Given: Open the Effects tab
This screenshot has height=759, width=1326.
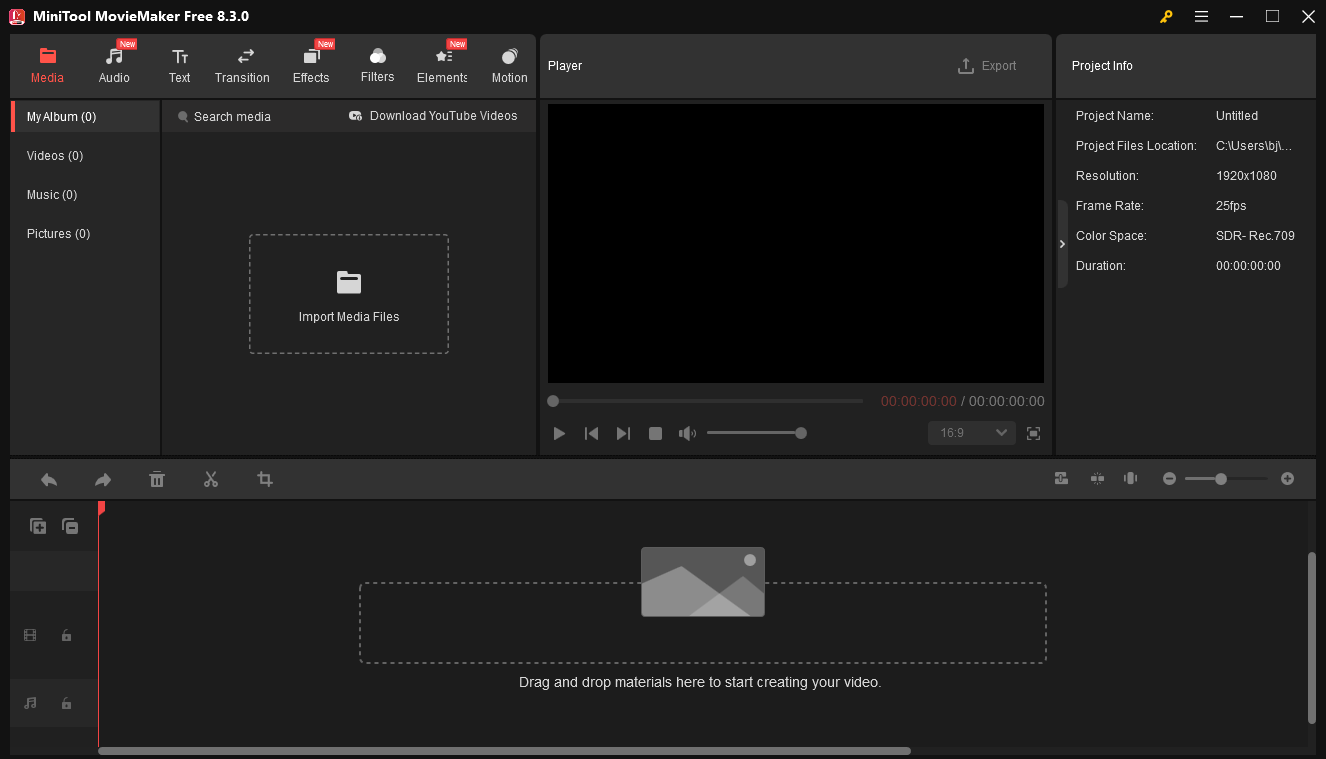Looking at the screenshot, I should click(x=311, y=66).
